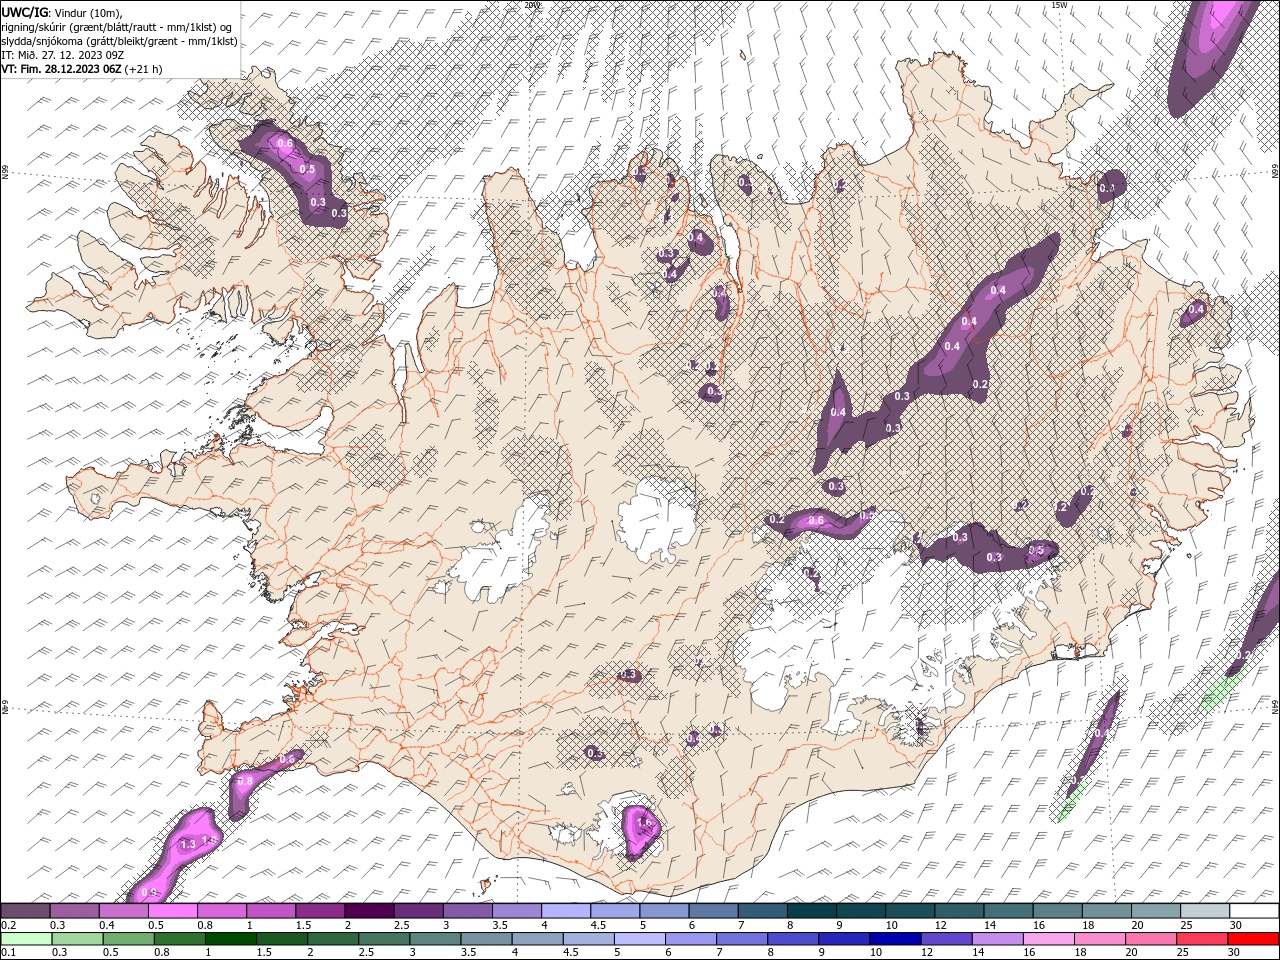Click the bright magenta 0.5 swatch in snow legend

[x=173, y=911]
